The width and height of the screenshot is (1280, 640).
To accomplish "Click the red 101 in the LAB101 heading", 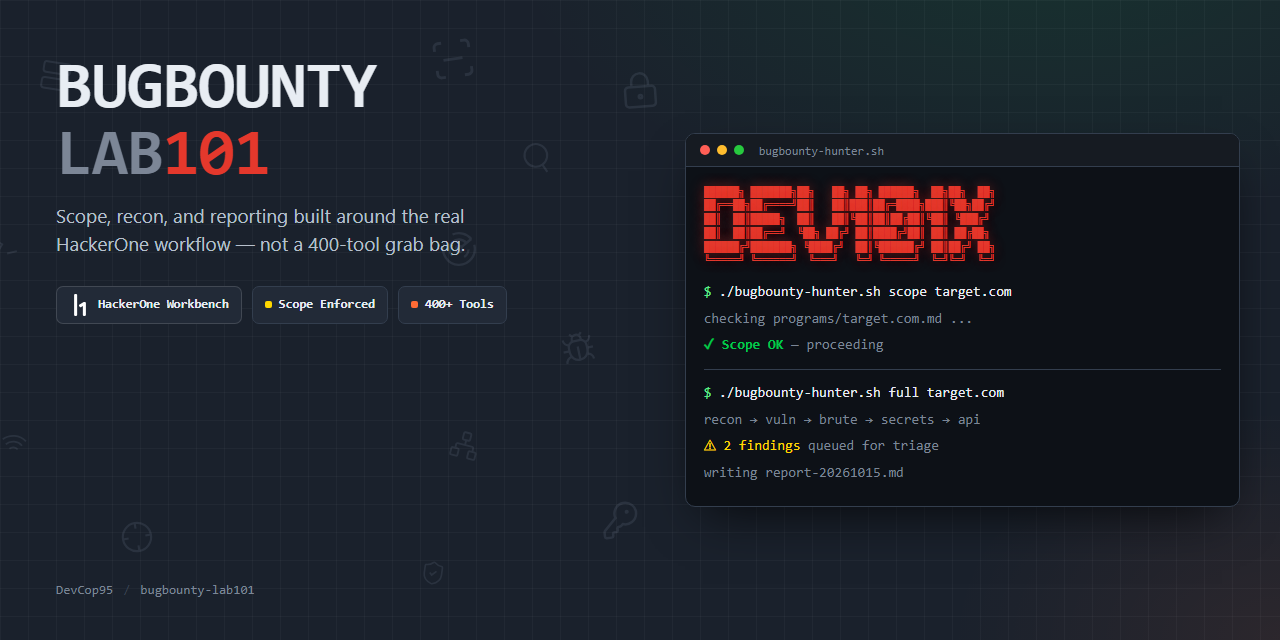I will pyautogui.click(x=216, y=155).
